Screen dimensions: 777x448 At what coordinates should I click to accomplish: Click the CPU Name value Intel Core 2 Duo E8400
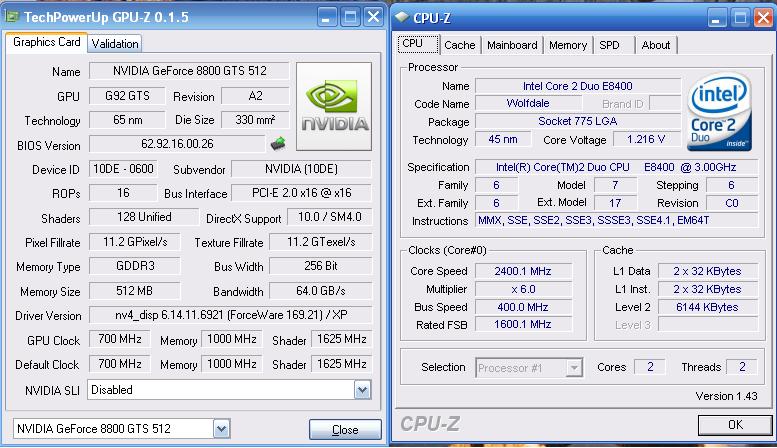577,86
